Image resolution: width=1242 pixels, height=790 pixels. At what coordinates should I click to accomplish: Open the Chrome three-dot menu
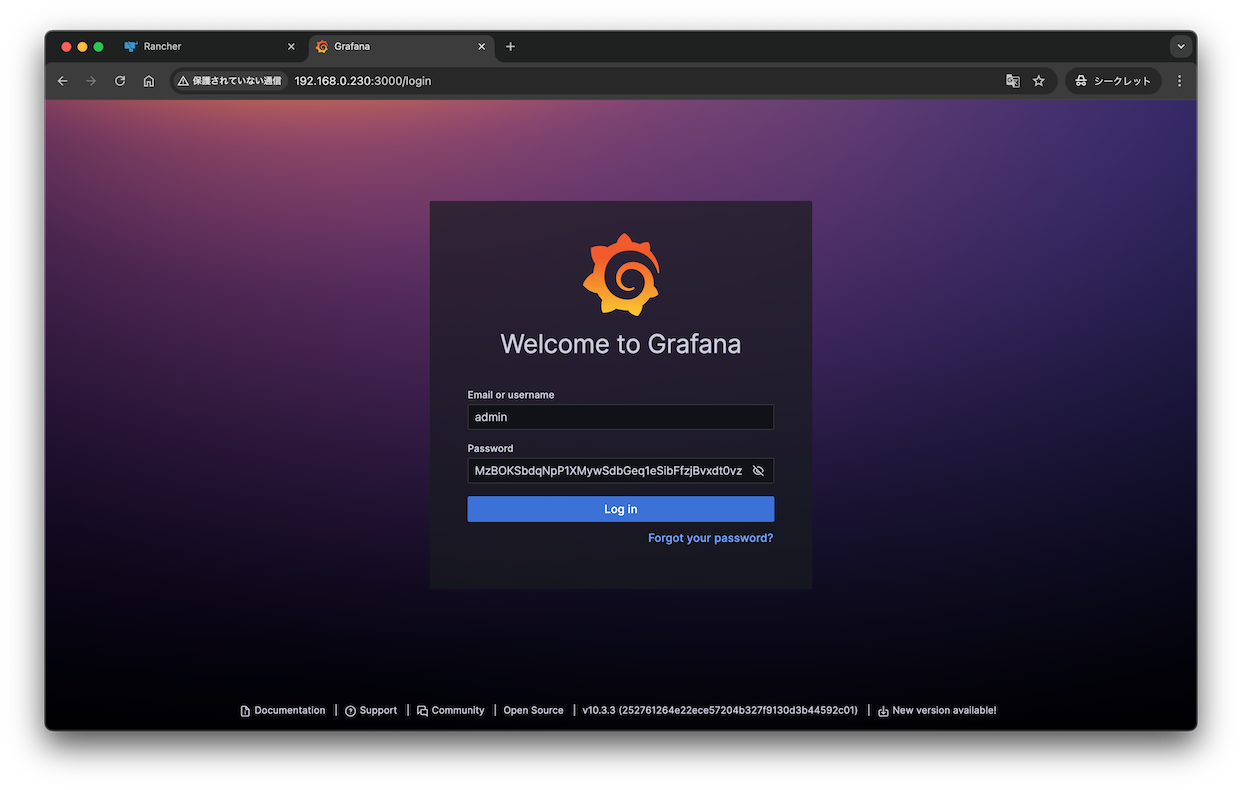(1179, 81)
